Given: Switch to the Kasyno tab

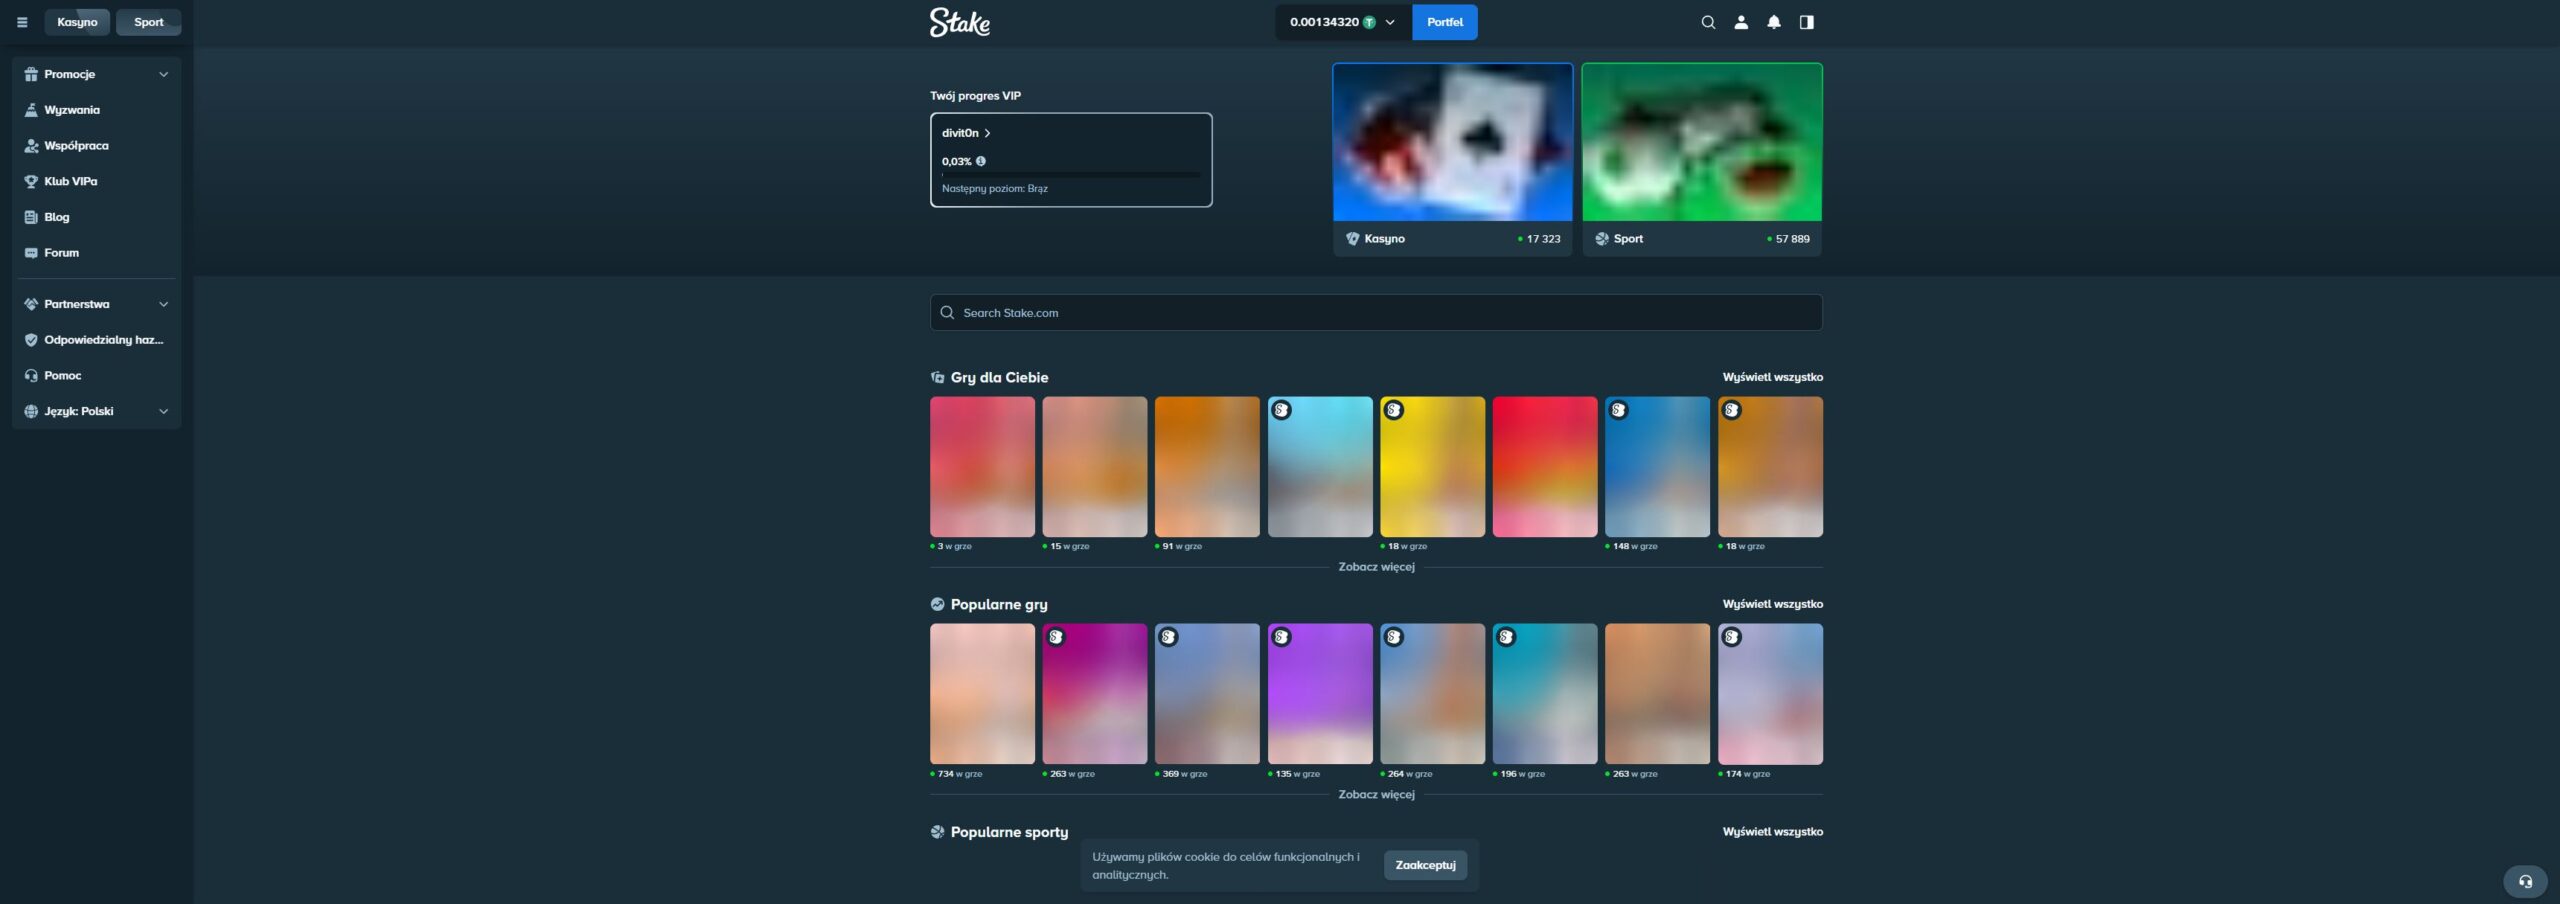Looking at the screenshot, I should pyautogui.click(x=77, y=22).
